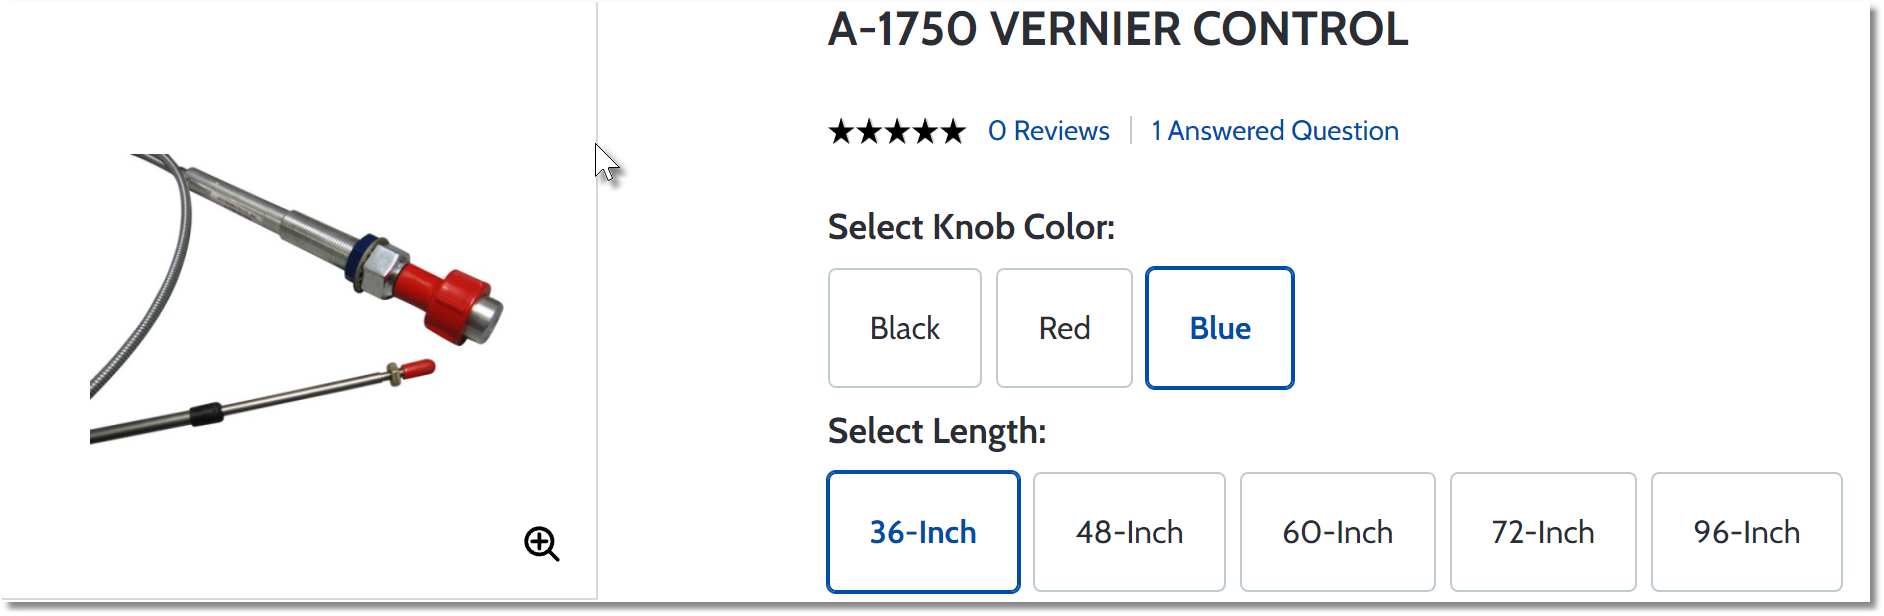Click the first star in the rating

pyautogui.click(x=842, y=131)
